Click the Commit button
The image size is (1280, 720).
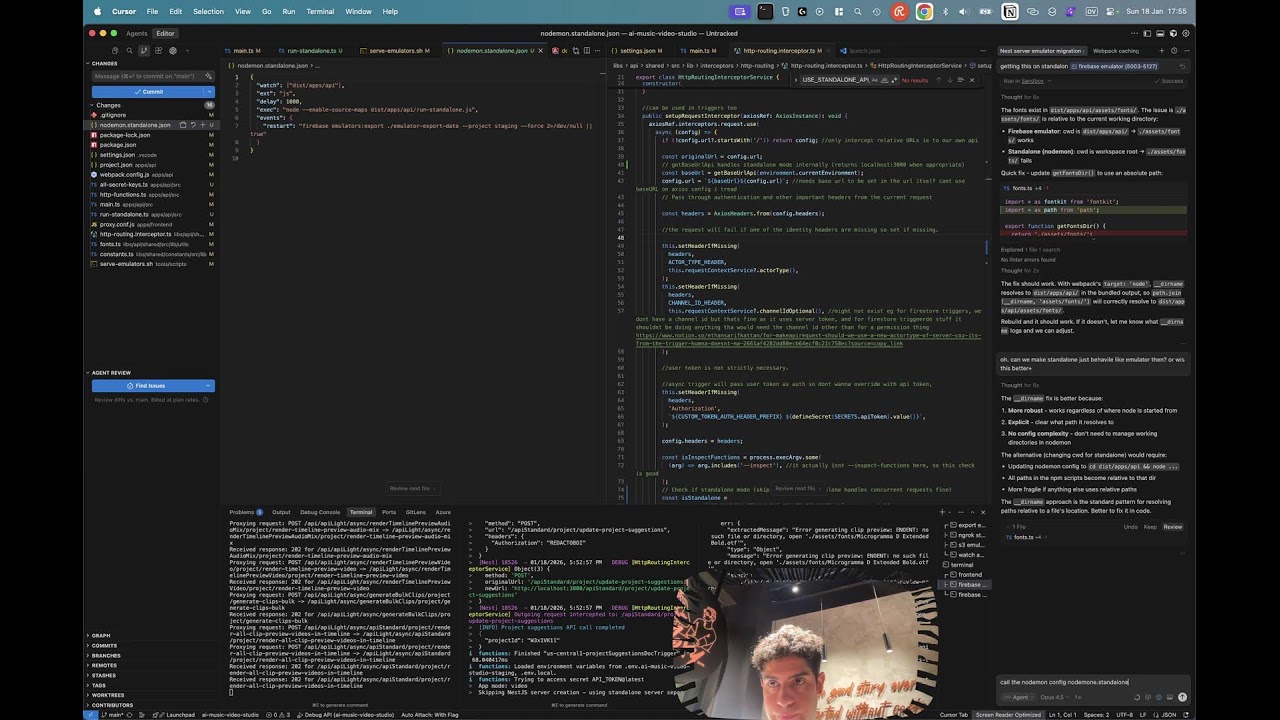(x=147, y=92)
